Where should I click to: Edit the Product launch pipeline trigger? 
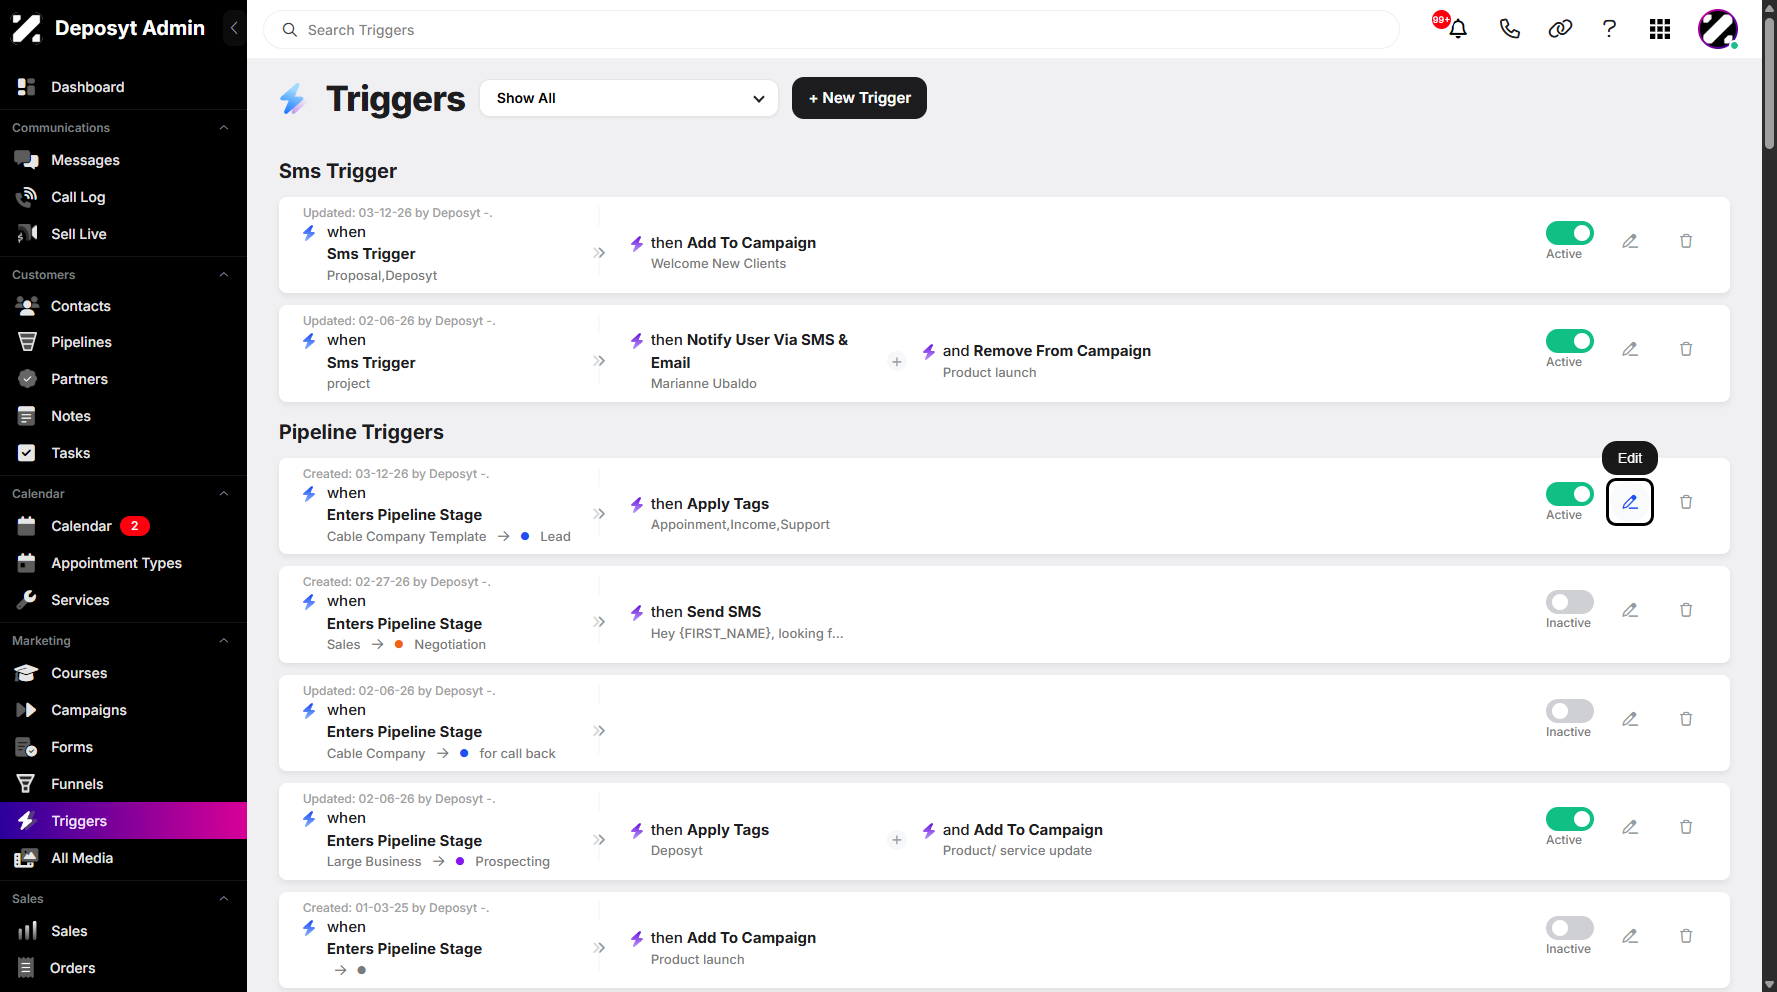click(x=1630, y=936)
